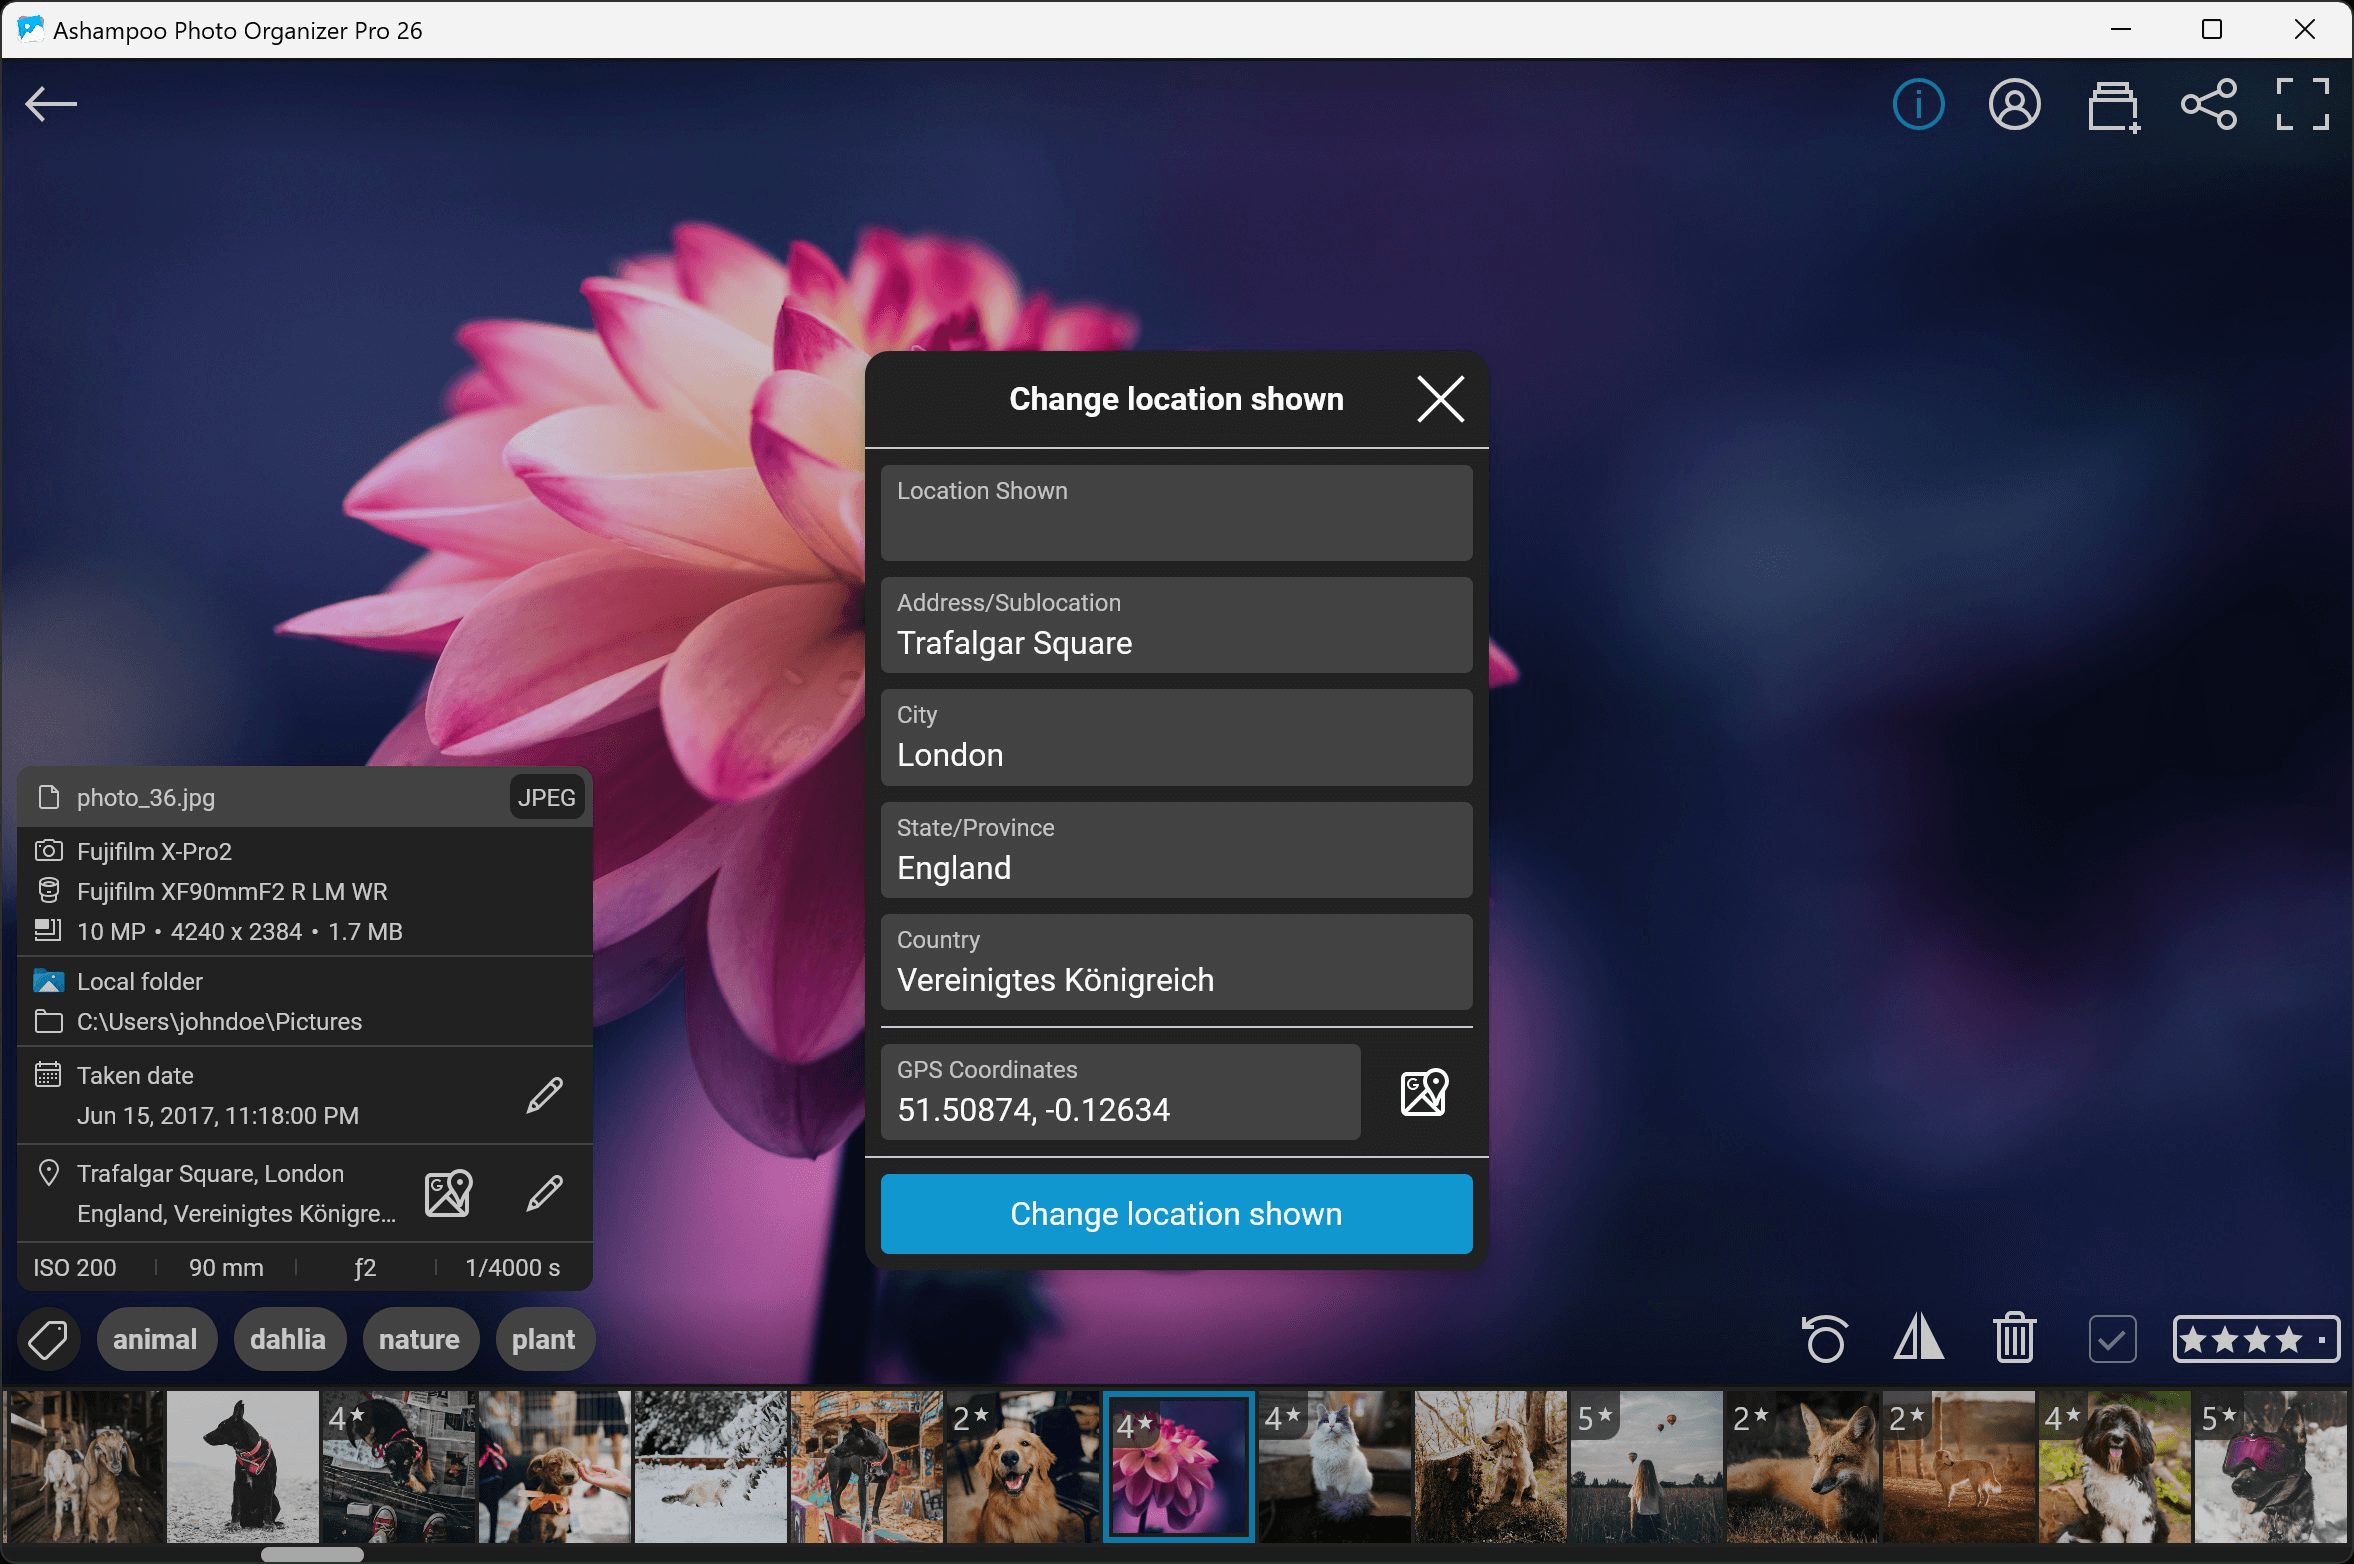
Task: Click the City field containing London
Action: pos(1175,738)
